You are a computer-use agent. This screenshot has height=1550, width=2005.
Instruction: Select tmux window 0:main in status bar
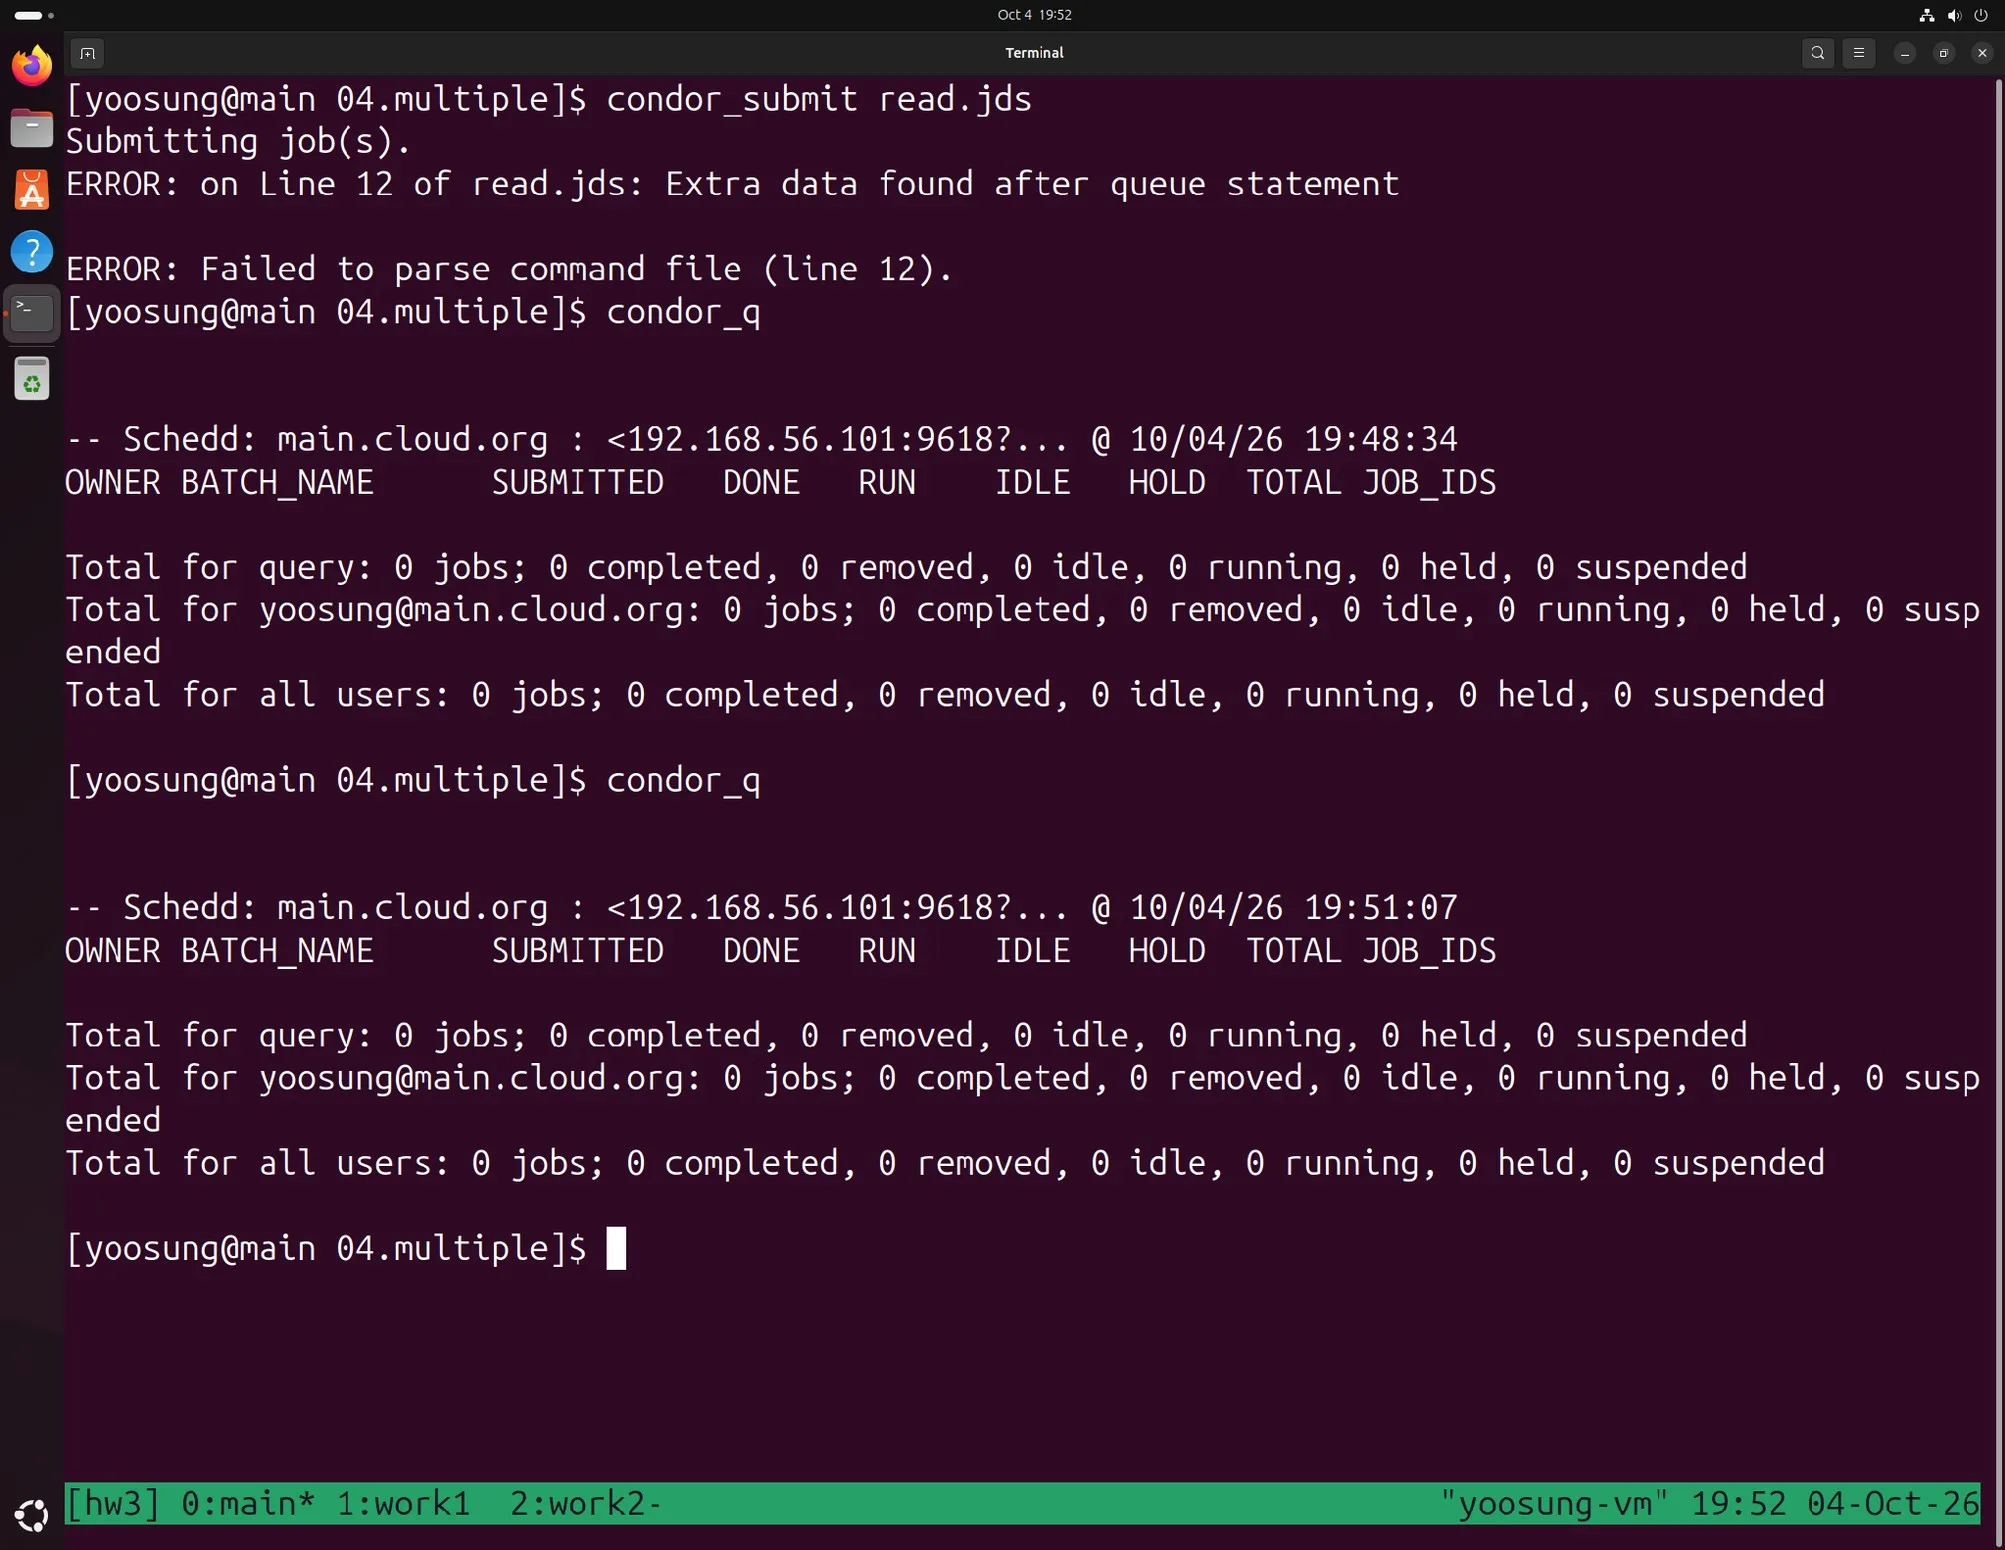[x=248, y=1503]
